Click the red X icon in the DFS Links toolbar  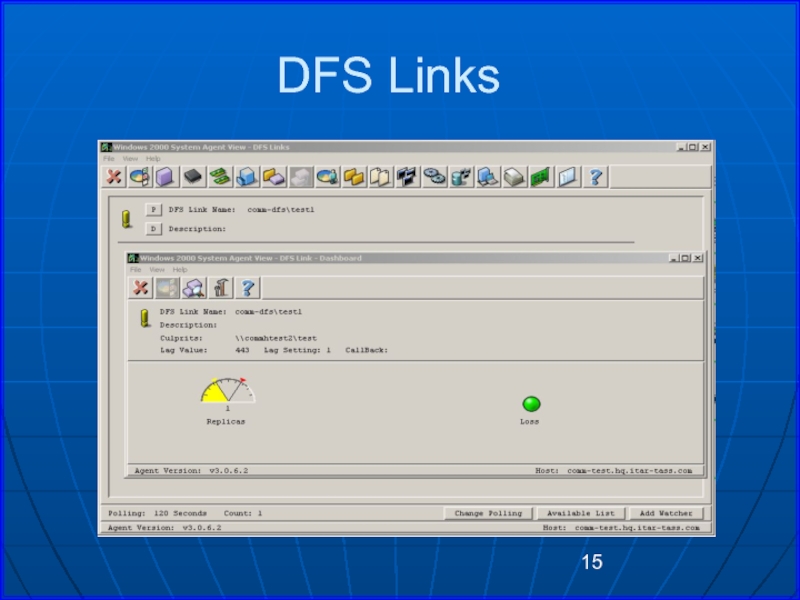point(114,177)
